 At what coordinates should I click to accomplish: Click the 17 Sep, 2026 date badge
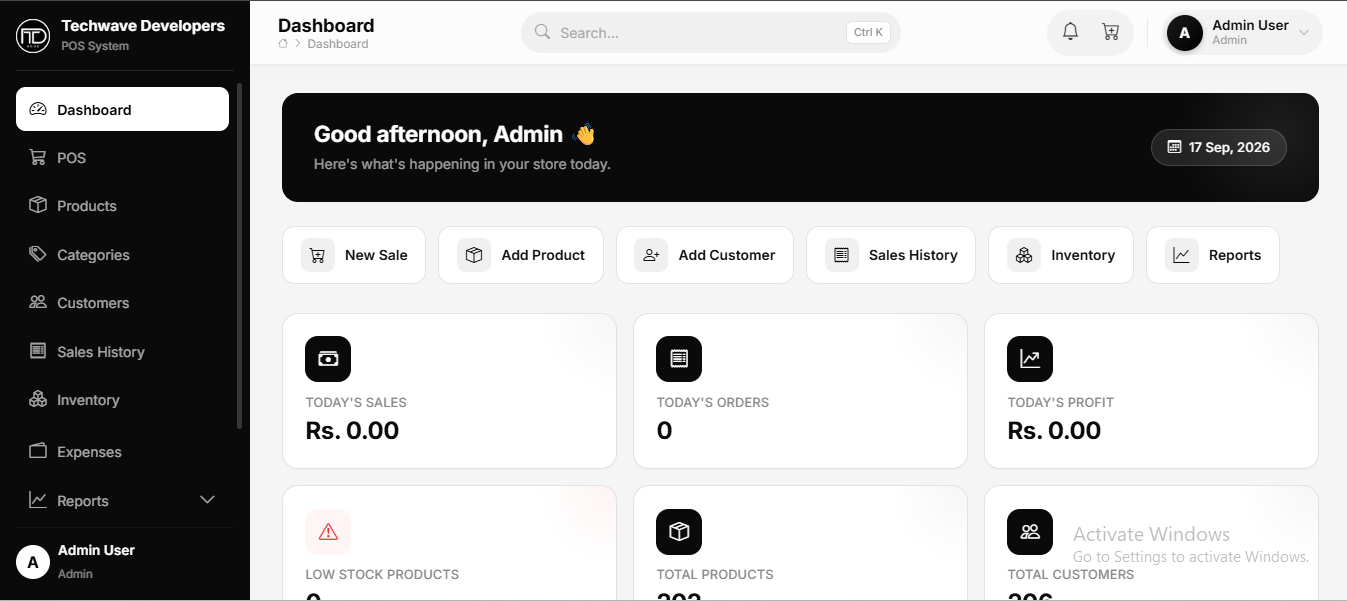(1219, 147)
